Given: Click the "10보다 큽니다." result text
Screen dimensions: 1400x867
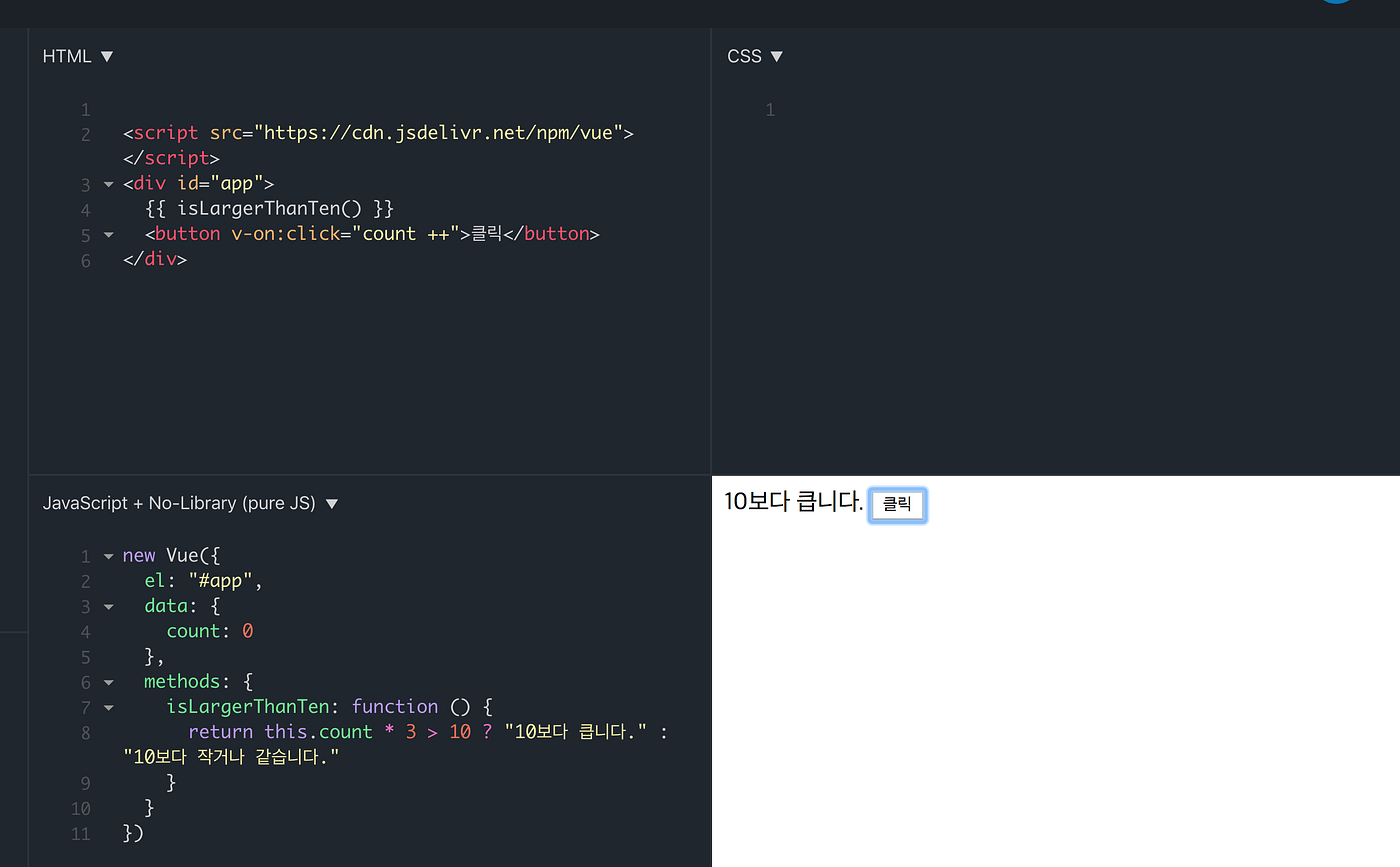Looking at the screenshot, I should (793, 502).
